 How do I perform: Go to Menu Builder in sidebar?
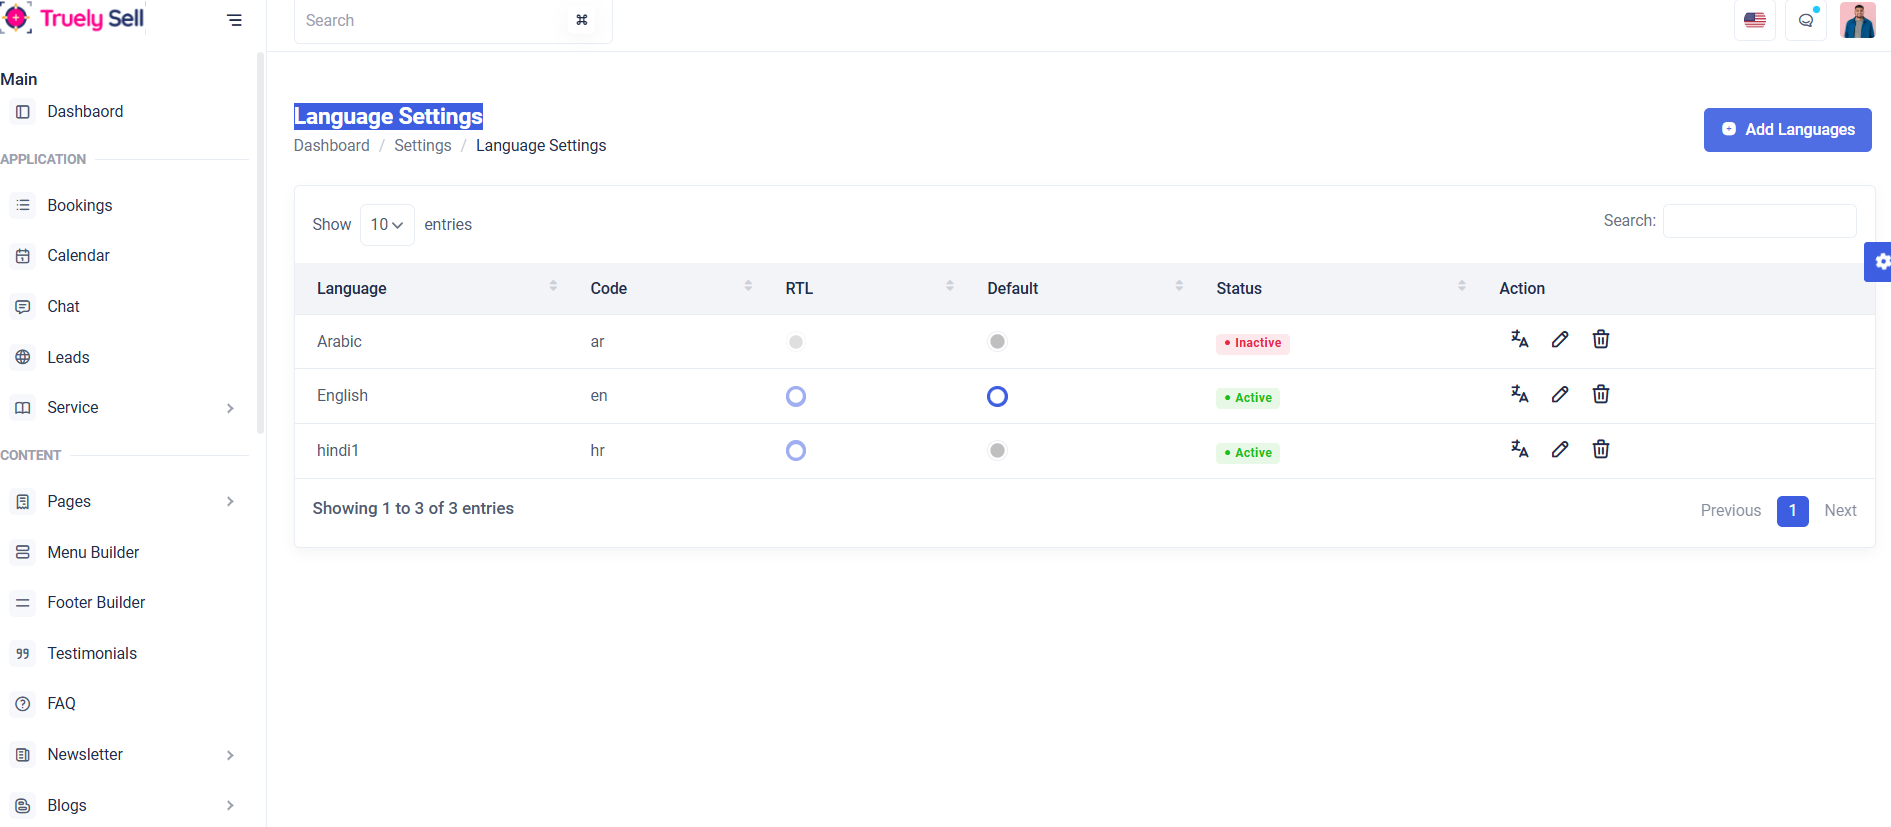[x=93, y=553]
